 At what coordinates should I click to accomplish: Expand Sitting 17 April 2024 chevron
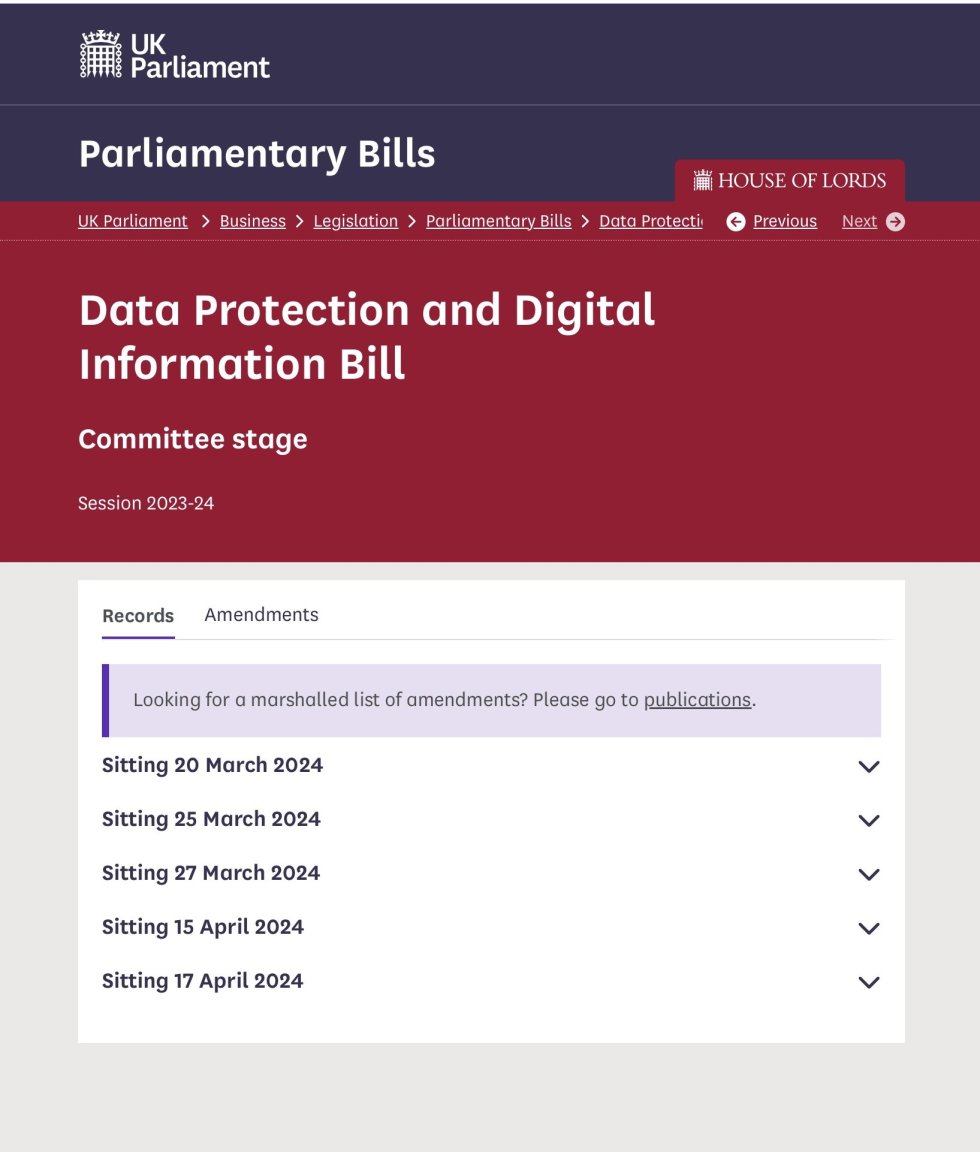[869, 982]
